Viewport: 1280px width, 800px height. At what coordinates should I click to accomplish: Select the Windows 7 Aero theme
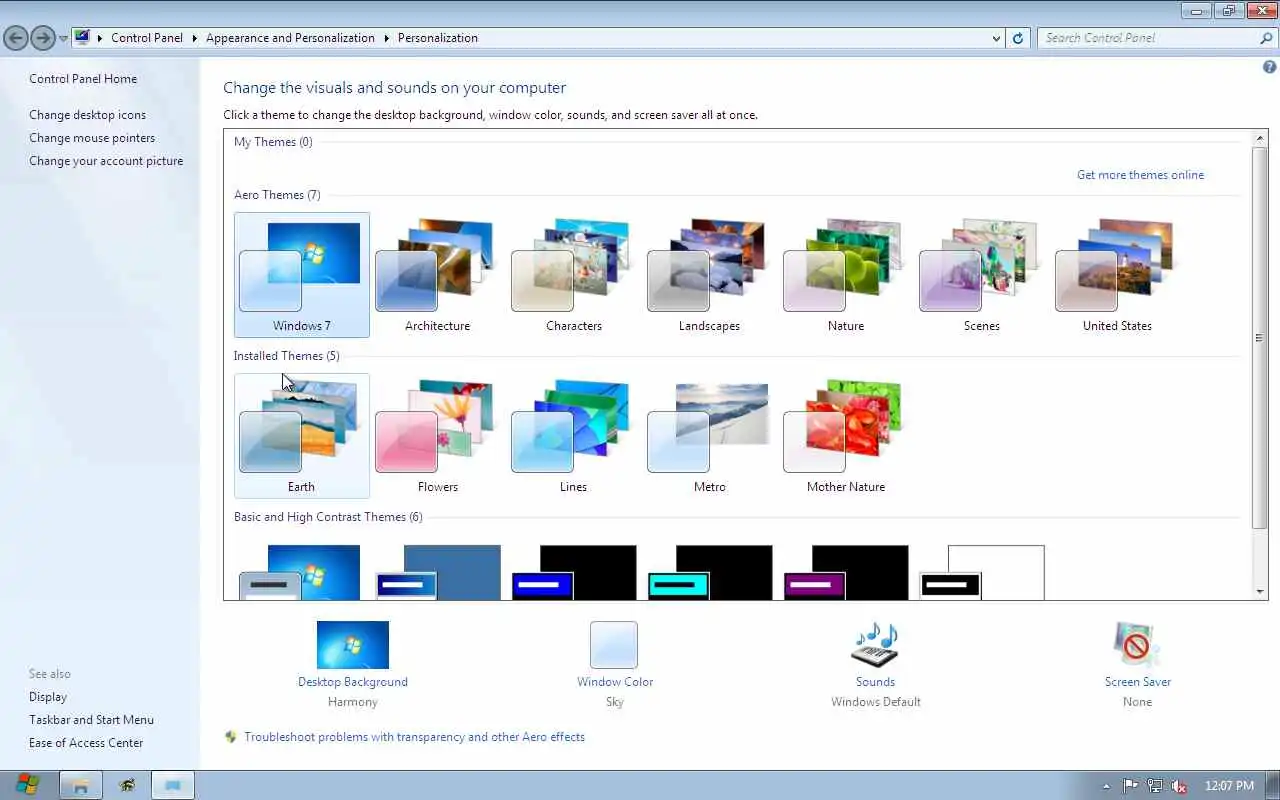pyautogui.click(x=301, y=274)
